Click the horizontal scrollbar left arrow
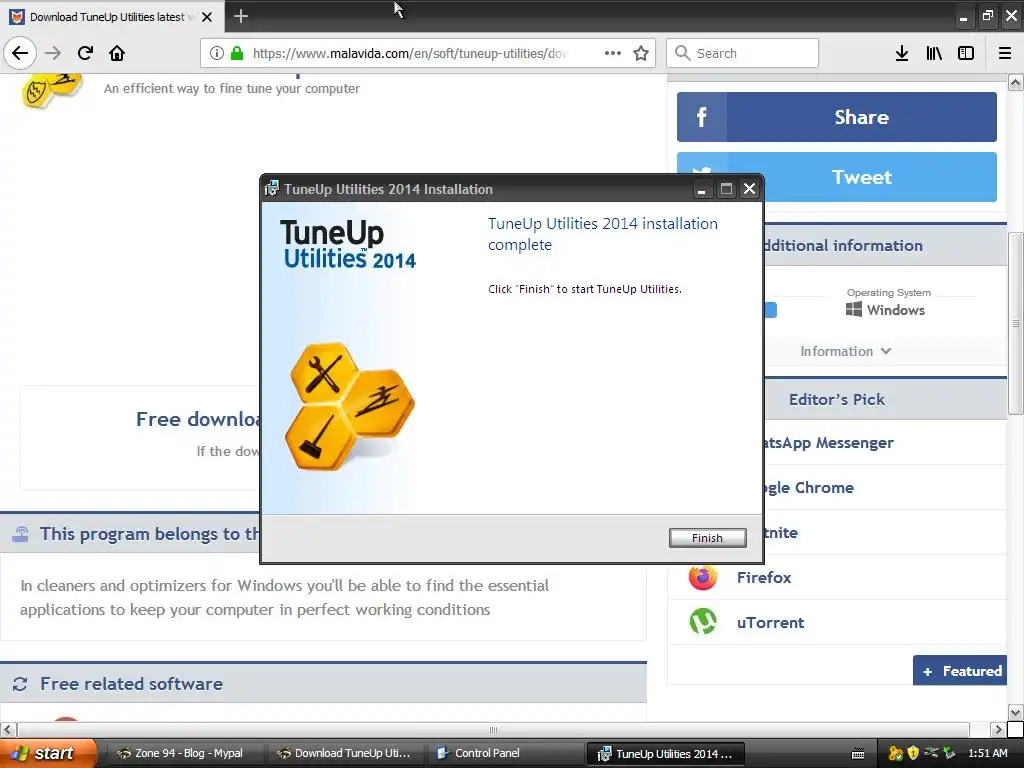 point(8,729)
